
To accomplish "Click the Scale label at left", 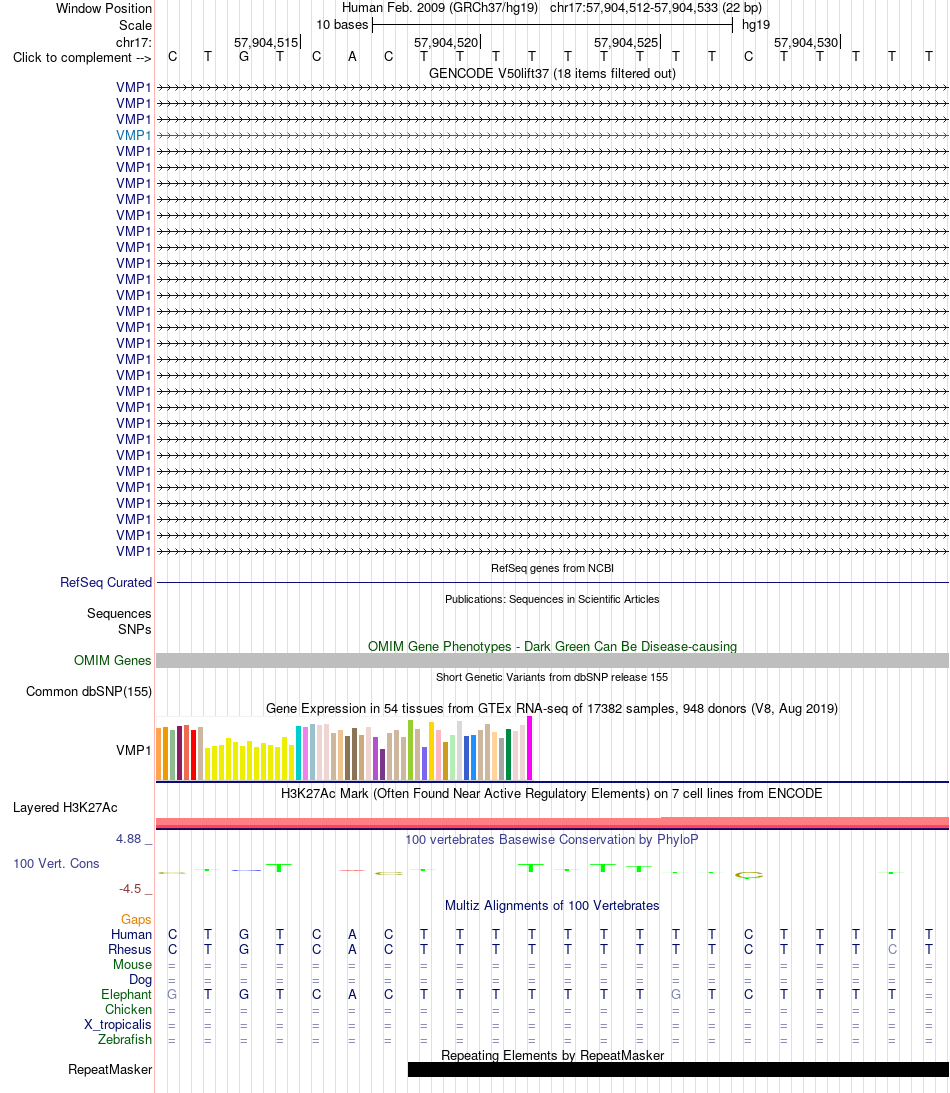I will click(x=135, y=25).
